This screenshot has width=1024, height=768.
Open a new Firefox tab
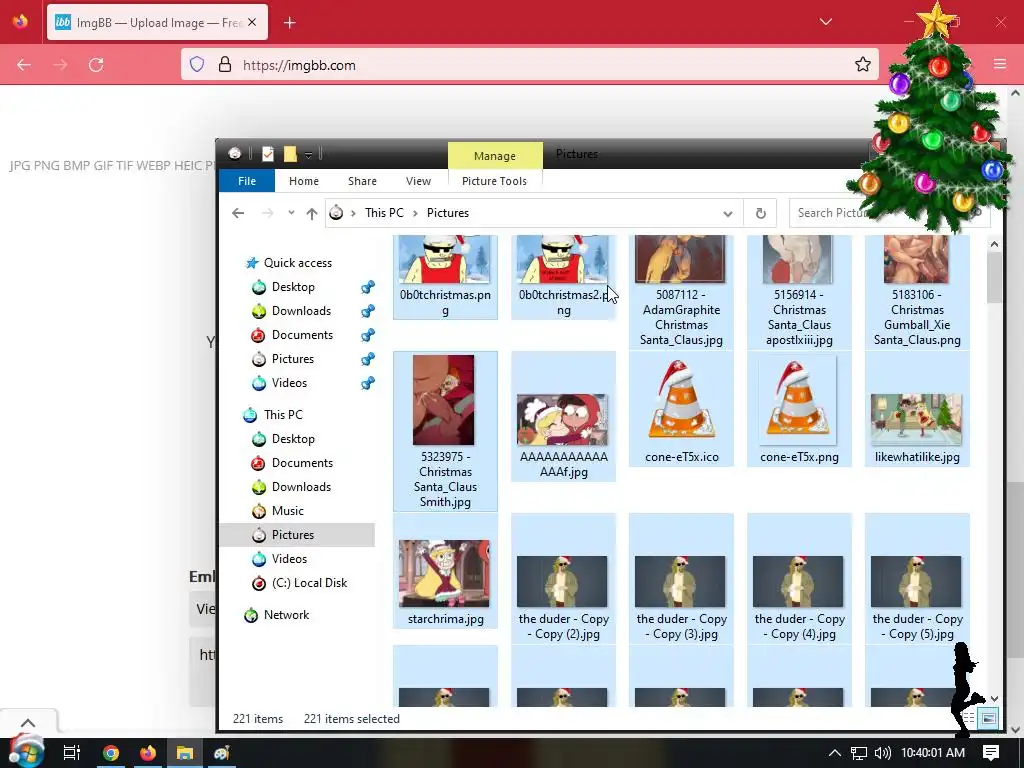(x=290, y=23)
